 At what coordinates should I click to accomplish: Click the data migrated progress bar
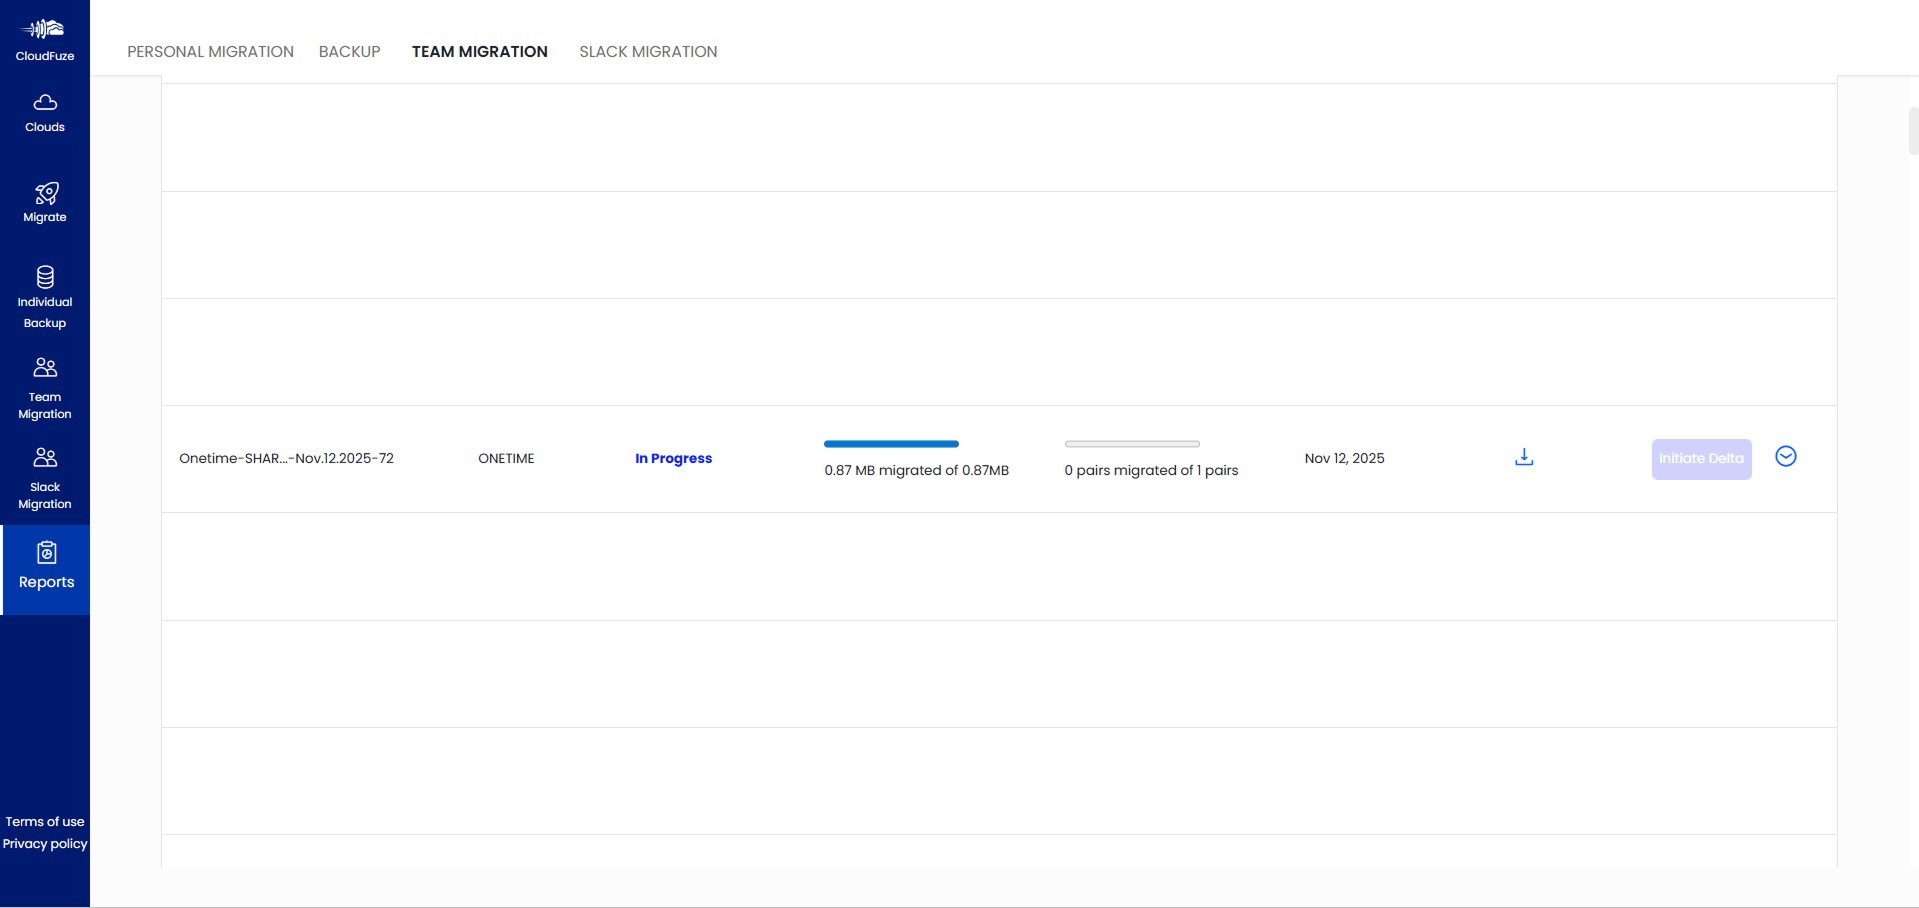click(891, 443)
